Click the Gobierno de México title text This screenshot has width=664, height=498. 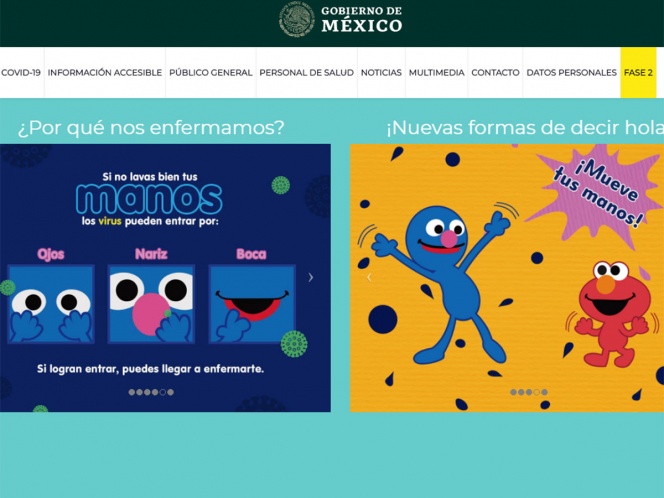362,19
